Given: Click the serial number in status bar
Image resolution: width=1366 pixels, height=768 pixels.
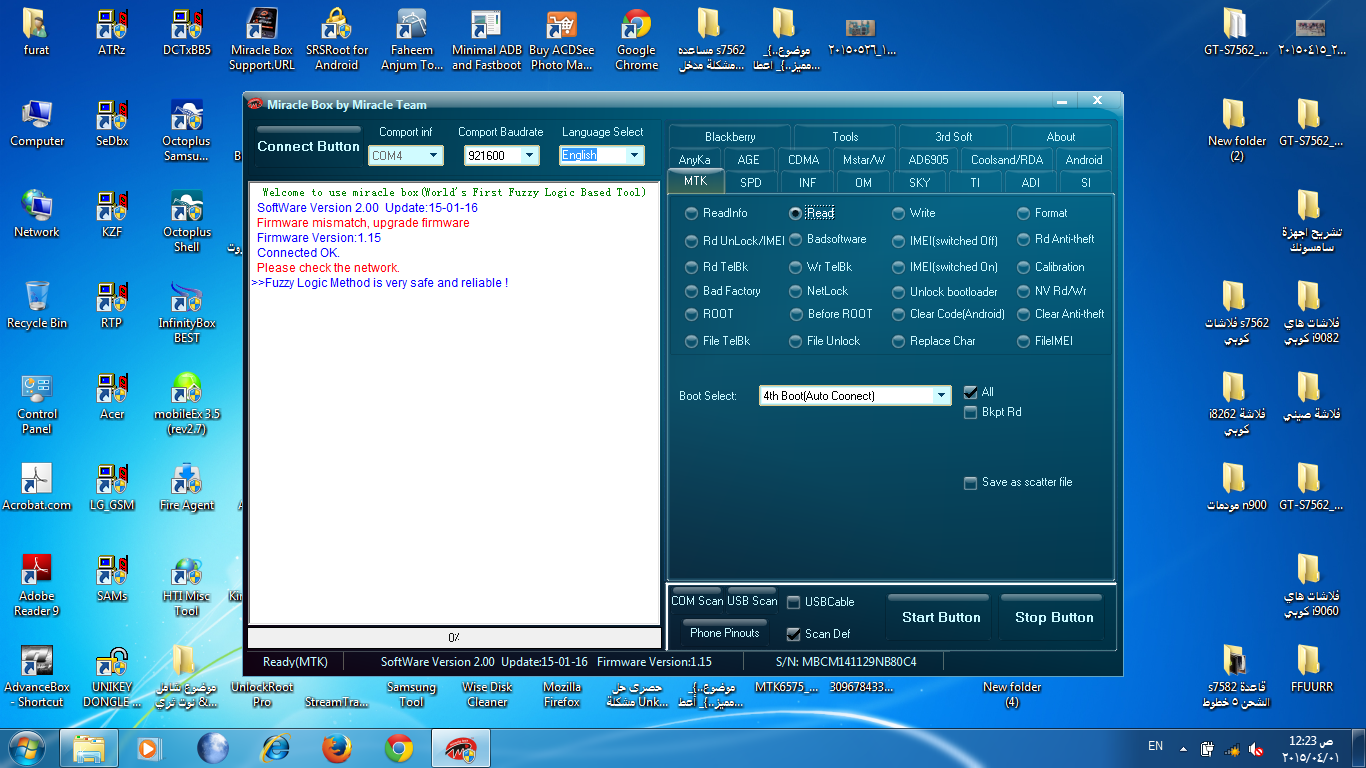Looking at the screenshot, I should tap(846, 662).
